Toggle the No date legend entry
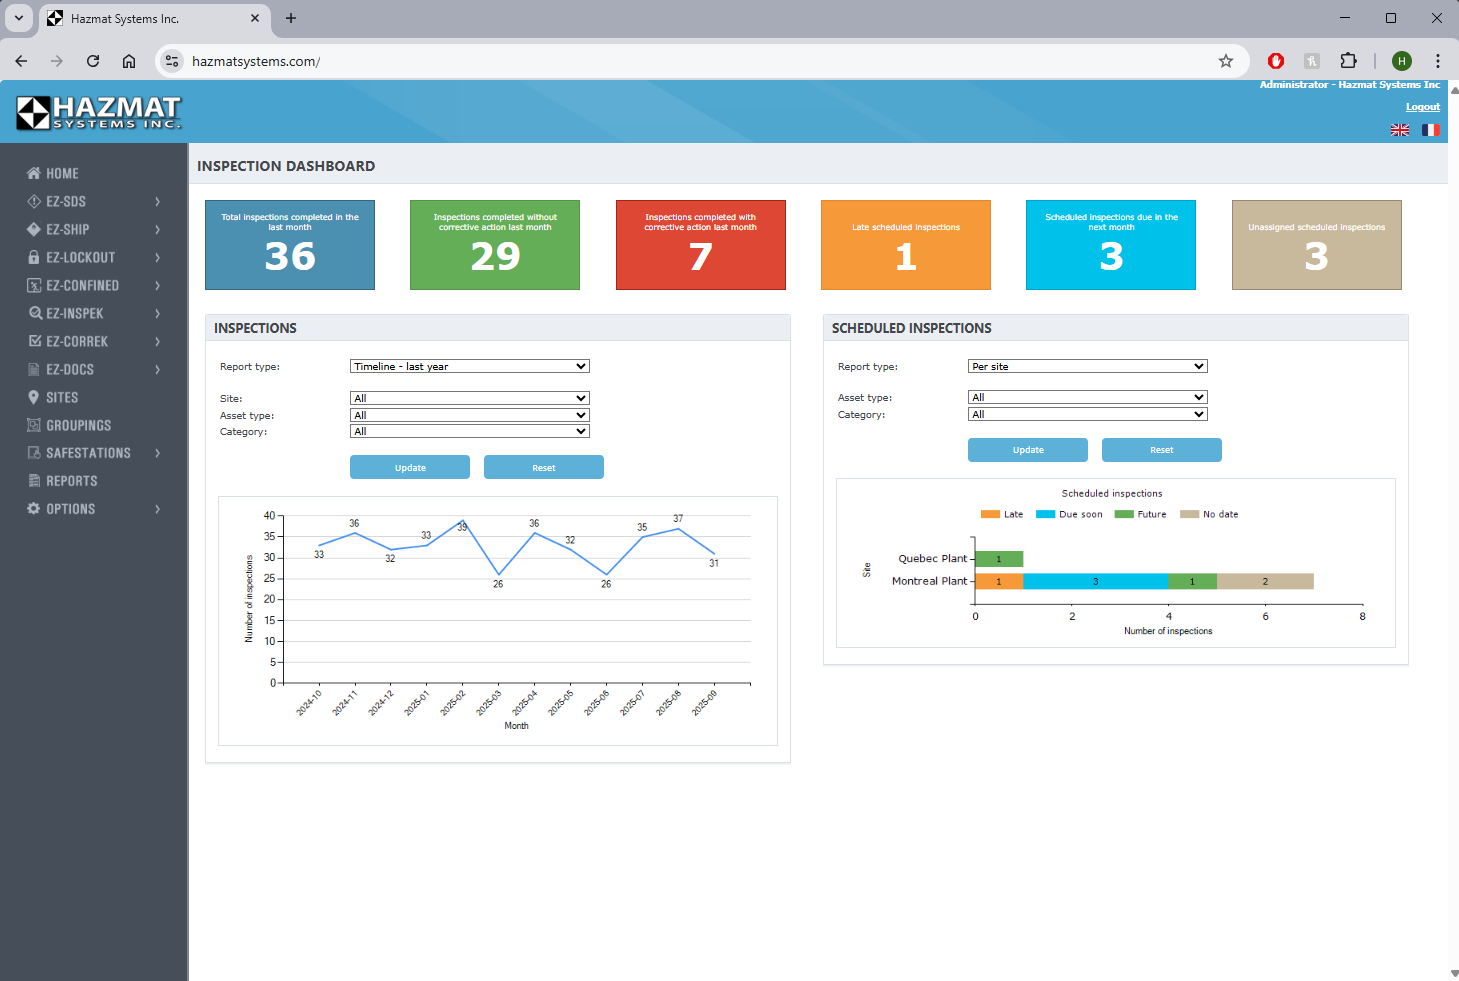The width and height of the screenshot is (1459, 981). point(1209,514)
